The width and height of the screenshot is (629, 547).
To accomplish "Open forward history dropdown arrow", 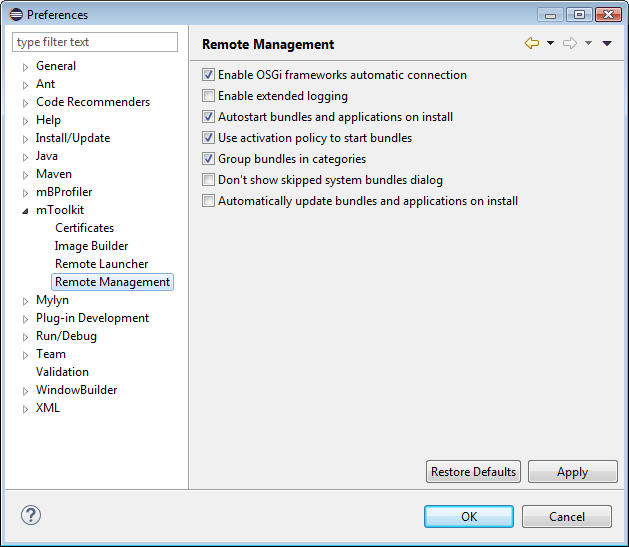I will click(x=588, y=44).
